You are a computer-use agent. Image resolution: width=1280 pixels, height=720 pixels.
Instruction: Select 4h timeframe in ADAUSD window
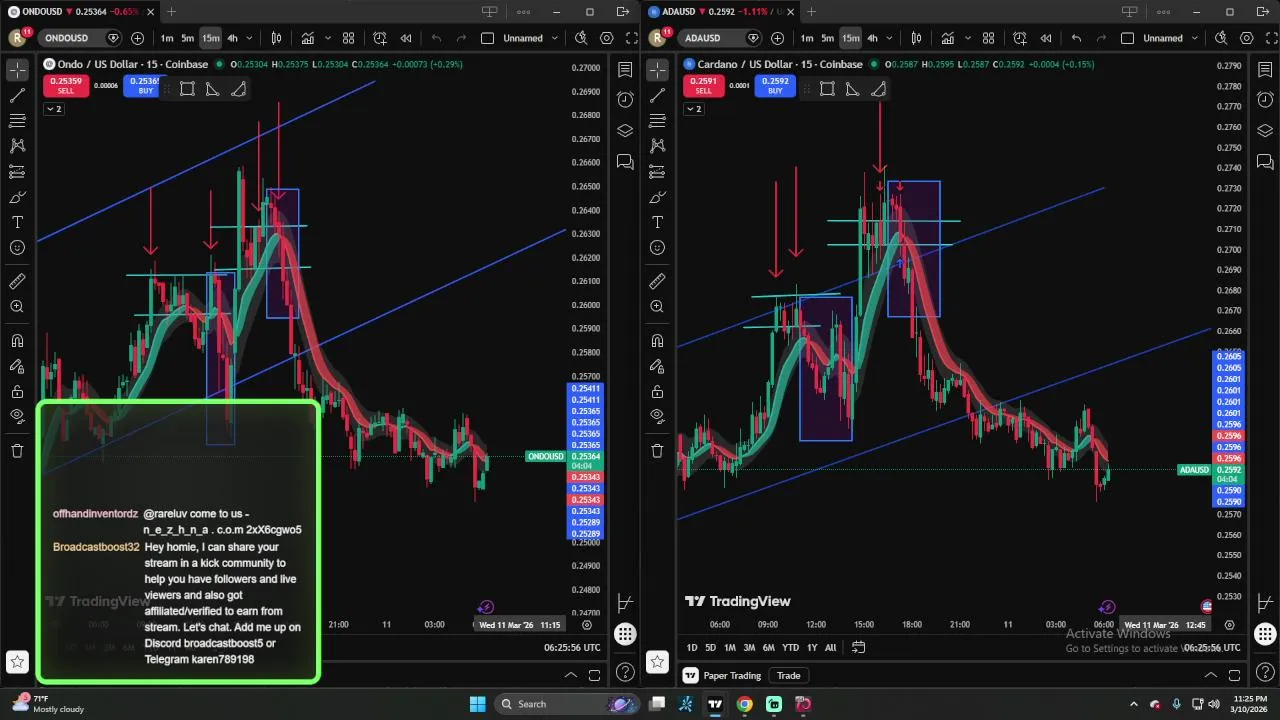point(872,38)
